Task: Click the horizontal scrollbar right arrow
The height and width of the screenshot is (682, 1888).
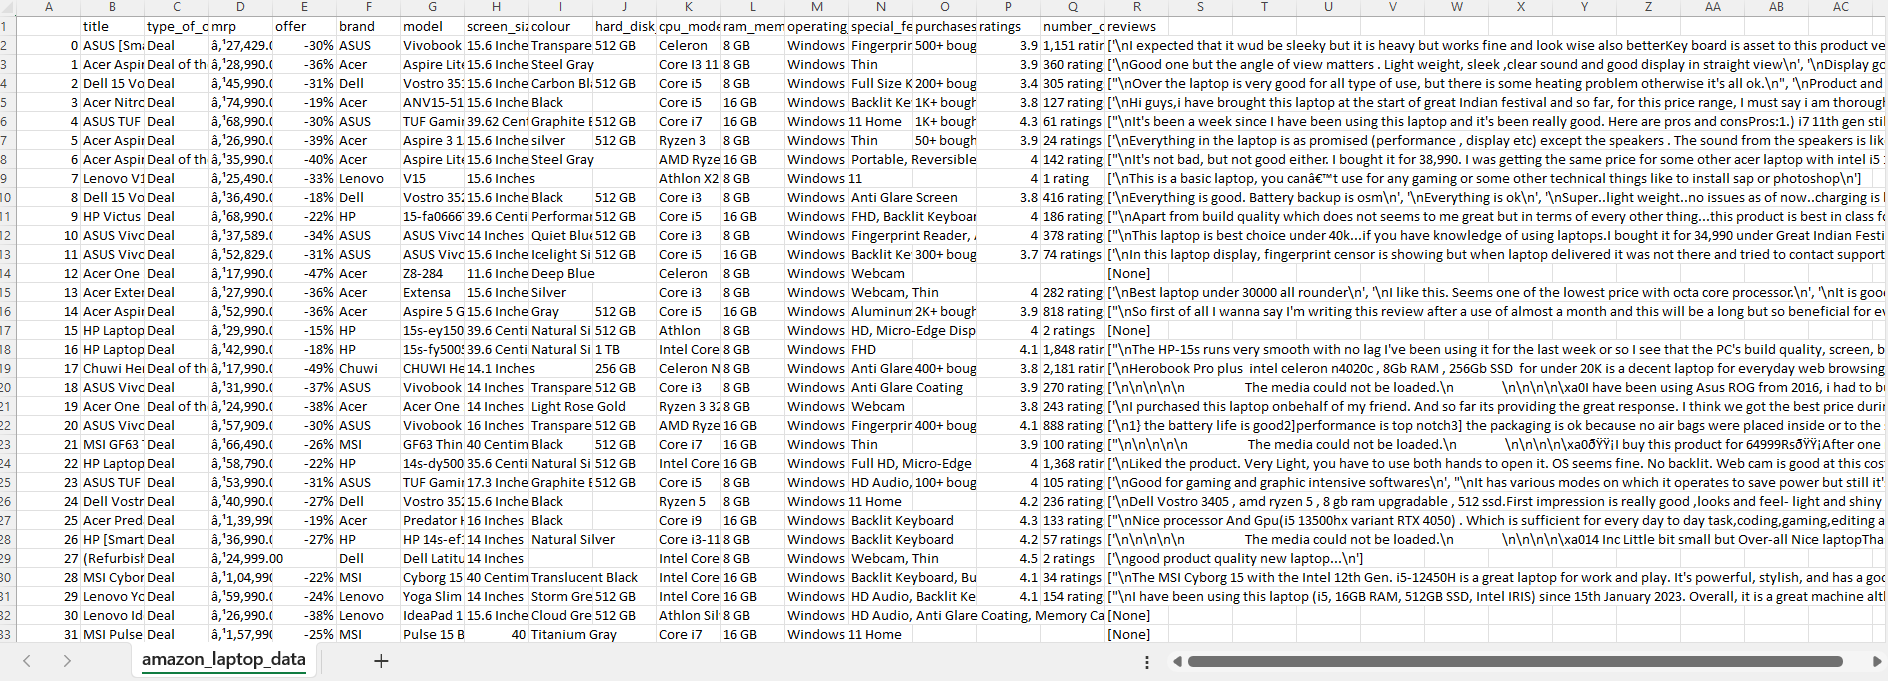Action: click(1876, 662)
